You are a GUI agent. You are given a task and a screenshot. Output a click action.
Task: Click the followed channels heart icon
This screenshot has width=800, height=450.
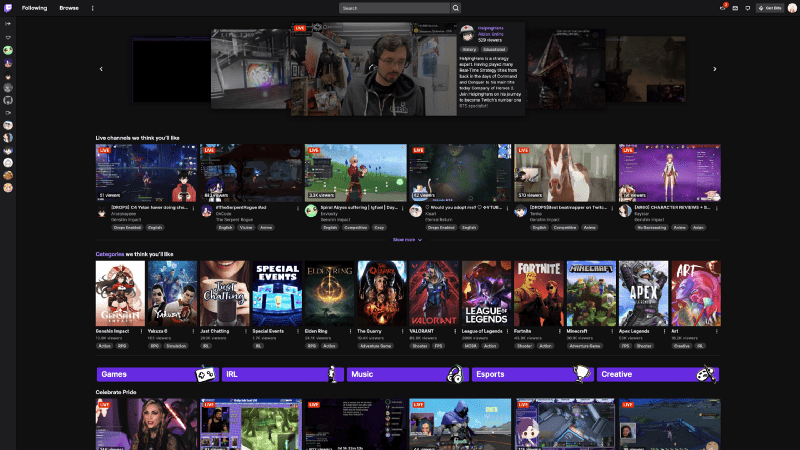(x=8, y=38)
